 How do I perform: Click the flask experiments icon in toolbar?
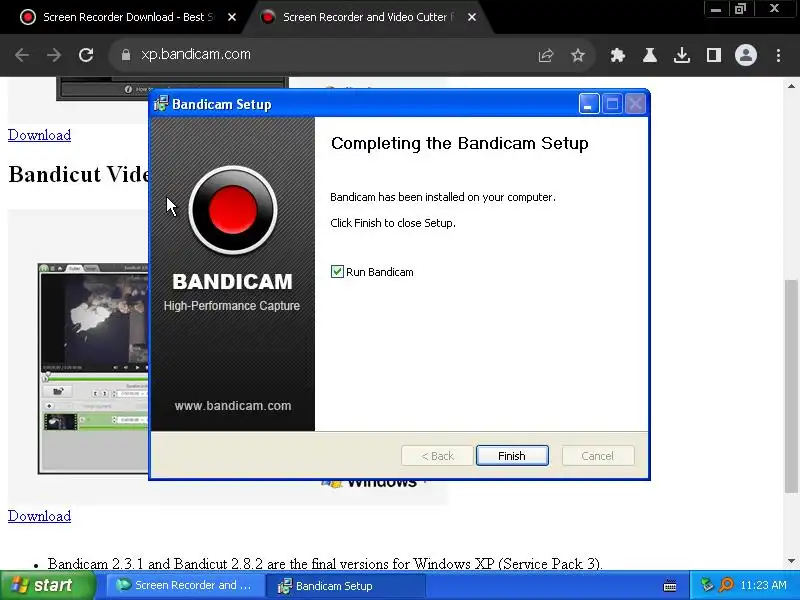649,55
